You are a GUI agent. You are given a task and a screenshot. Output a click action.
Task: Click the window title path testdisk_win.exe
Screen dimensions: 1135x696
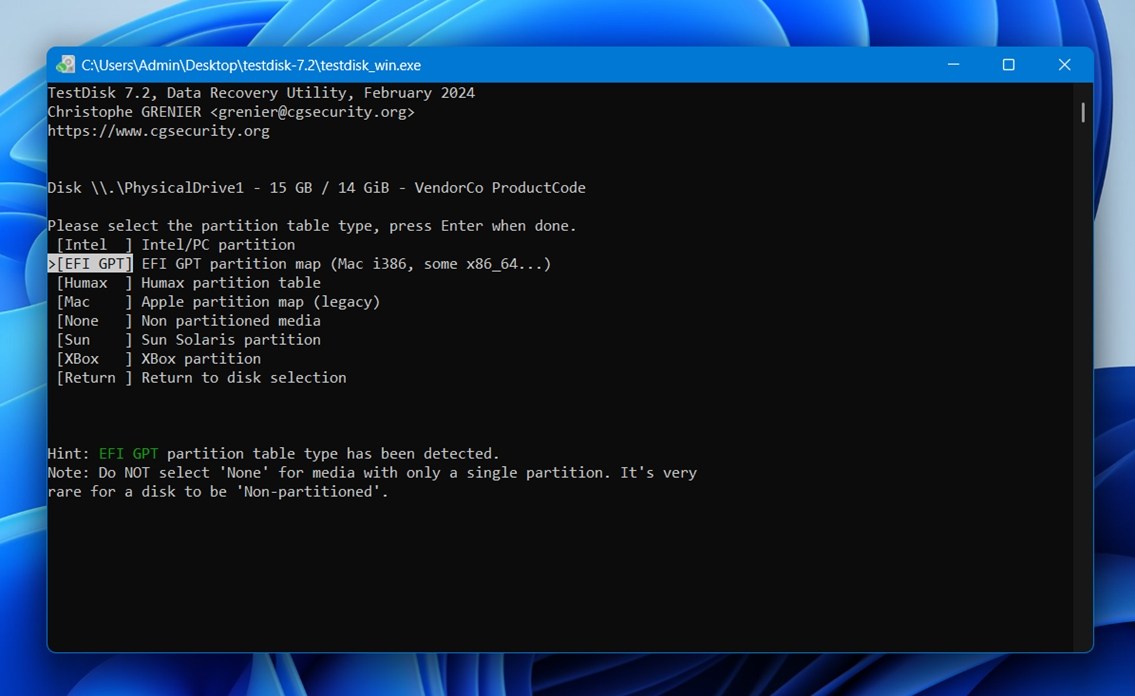(251, 65)
